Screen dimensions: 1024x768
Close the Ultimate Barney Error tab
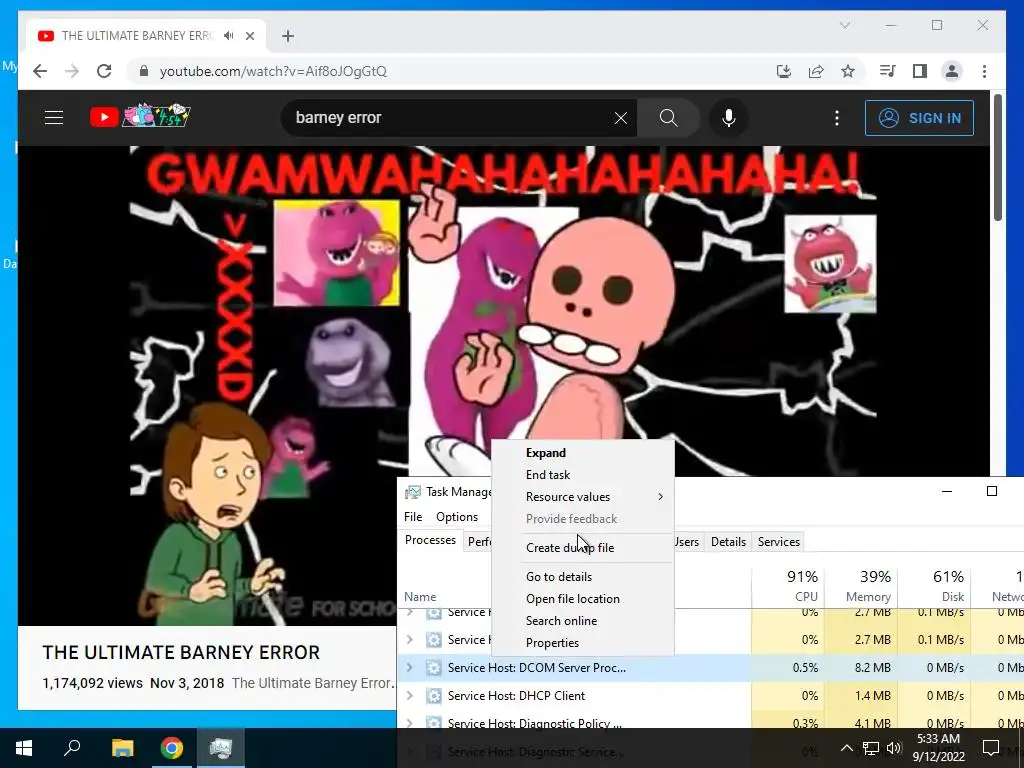pyautogui.click(x=250, y=36)
